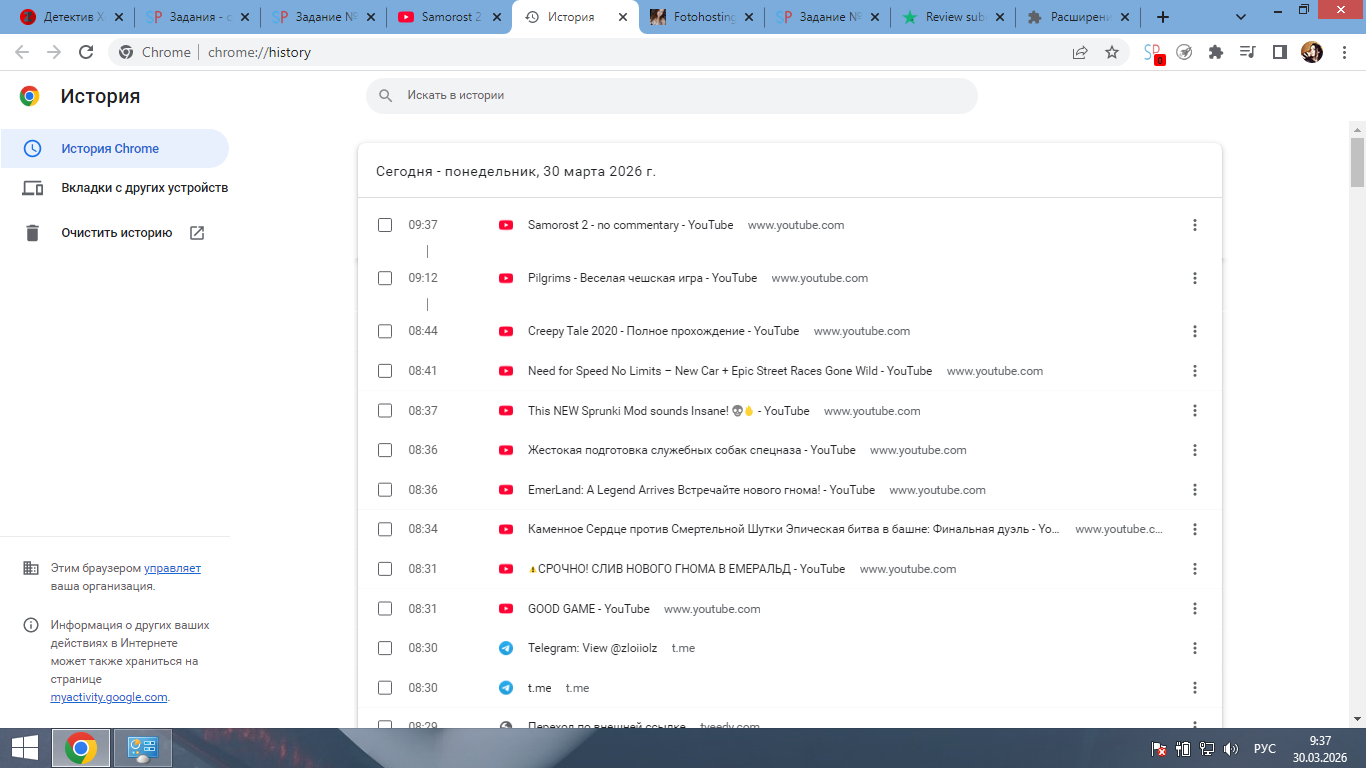Select История Chrome in sidebar
This screenshot has height=768, width=1366.
[114, 148]
